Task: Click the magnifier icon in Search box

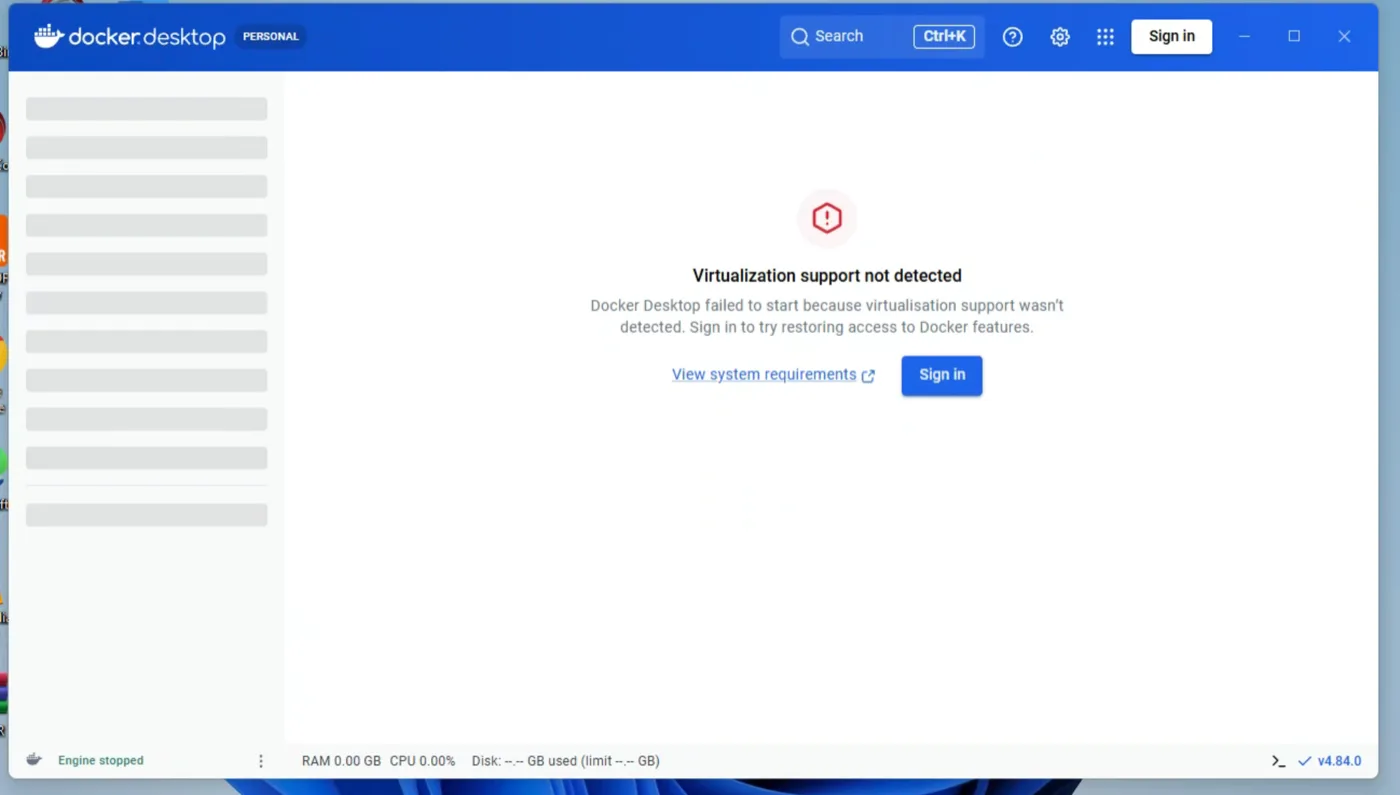Action: pos(800,37)
